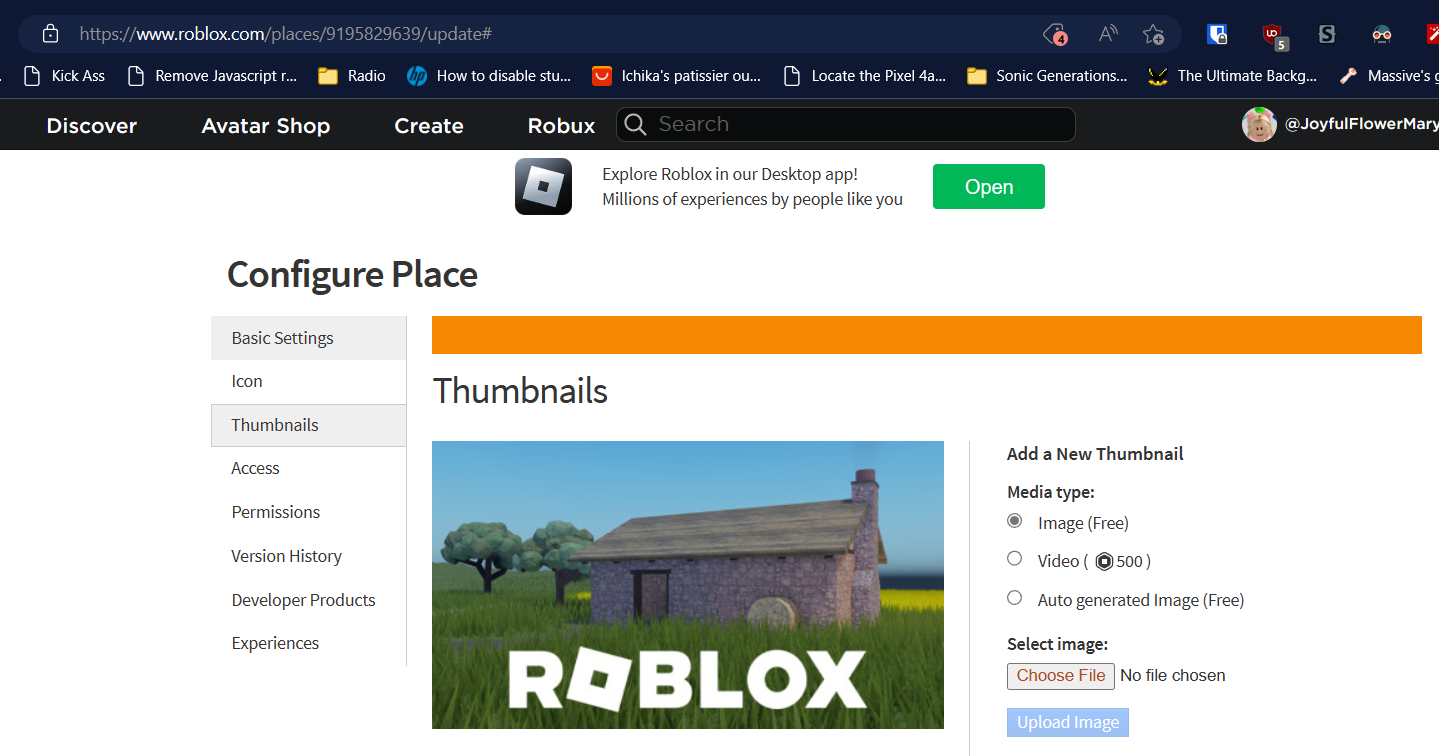
Task: Open the uBlock Origin extension icon
Action: tap(1273, 36)
